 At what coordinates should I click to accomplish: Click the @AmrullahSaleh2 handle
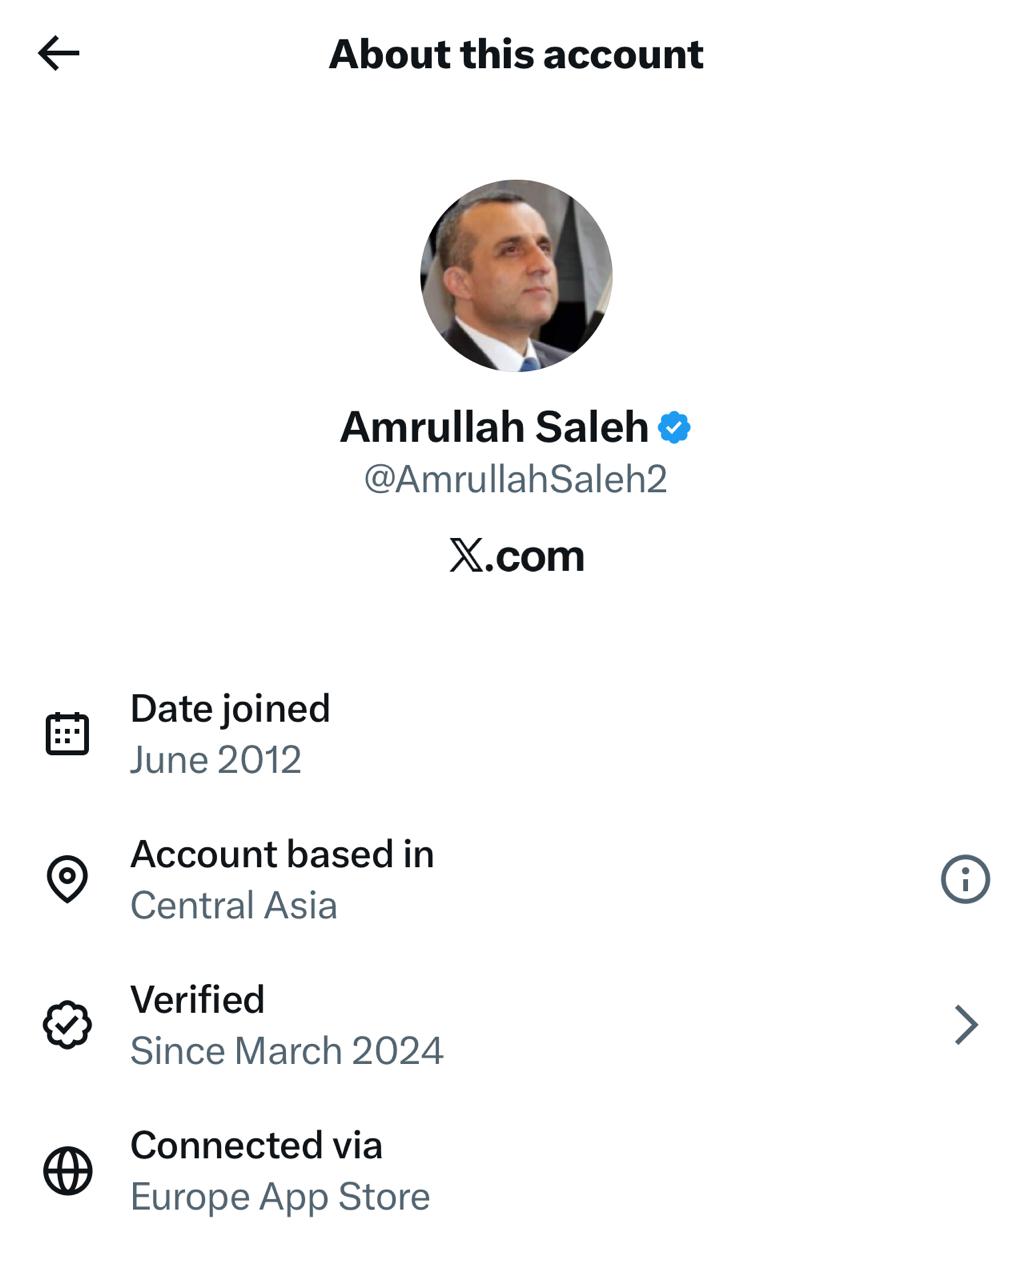point(515,480)
